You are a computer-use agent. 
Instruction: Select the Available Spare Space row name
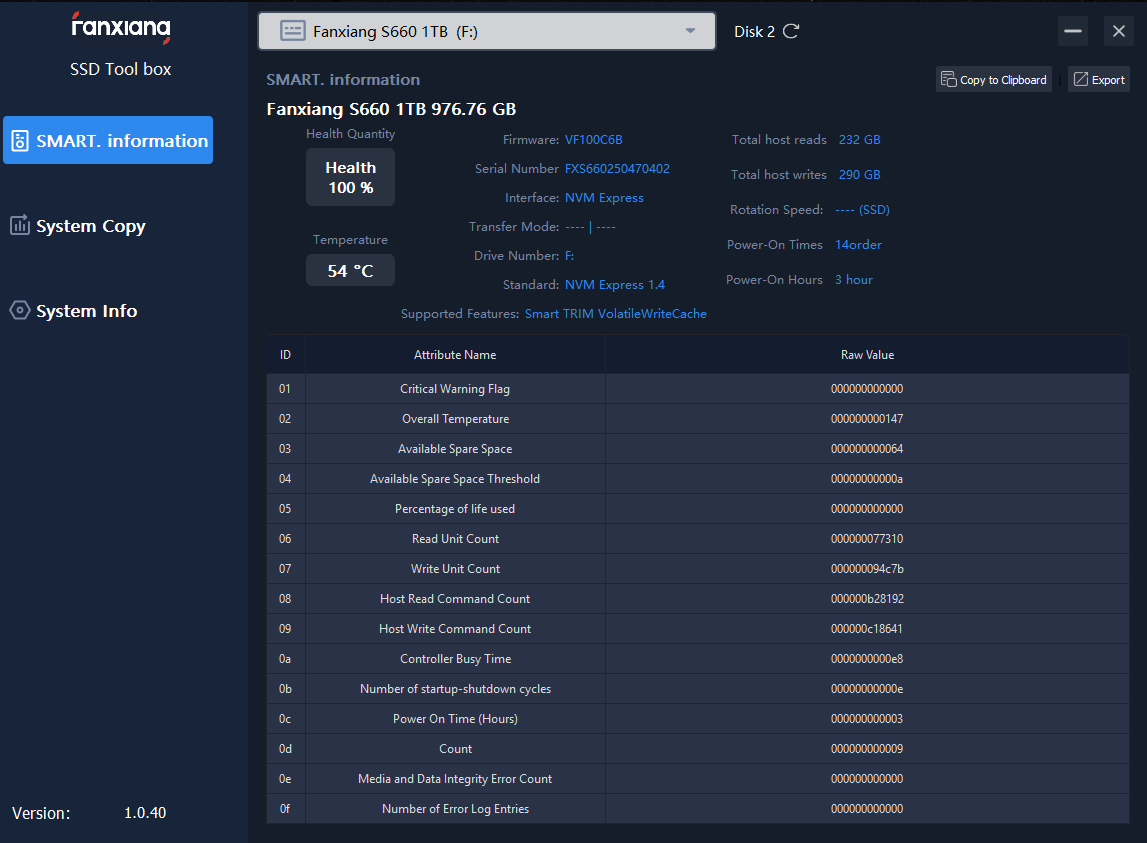pyautogui.click(x=455, y=449)
